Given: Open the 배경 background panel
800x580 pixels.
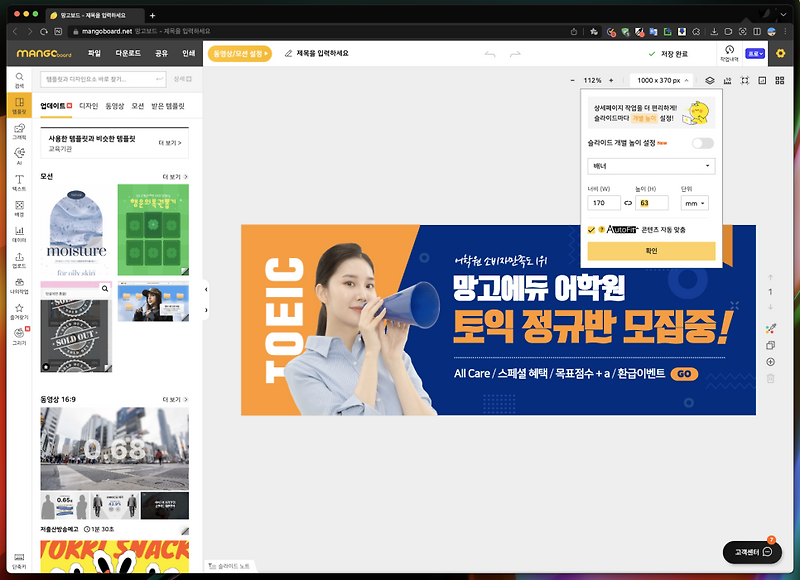Looking at the screenshot, I should (x=19, y=208).
